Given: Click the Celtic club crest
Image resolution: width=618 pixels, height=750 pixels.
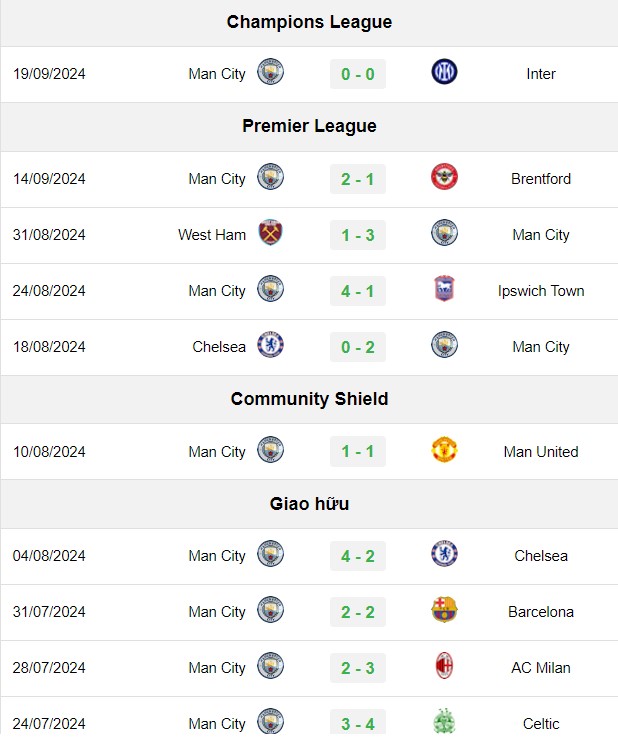Looking at the screenshot, I should pyautogui.click(x=444, y=721).
